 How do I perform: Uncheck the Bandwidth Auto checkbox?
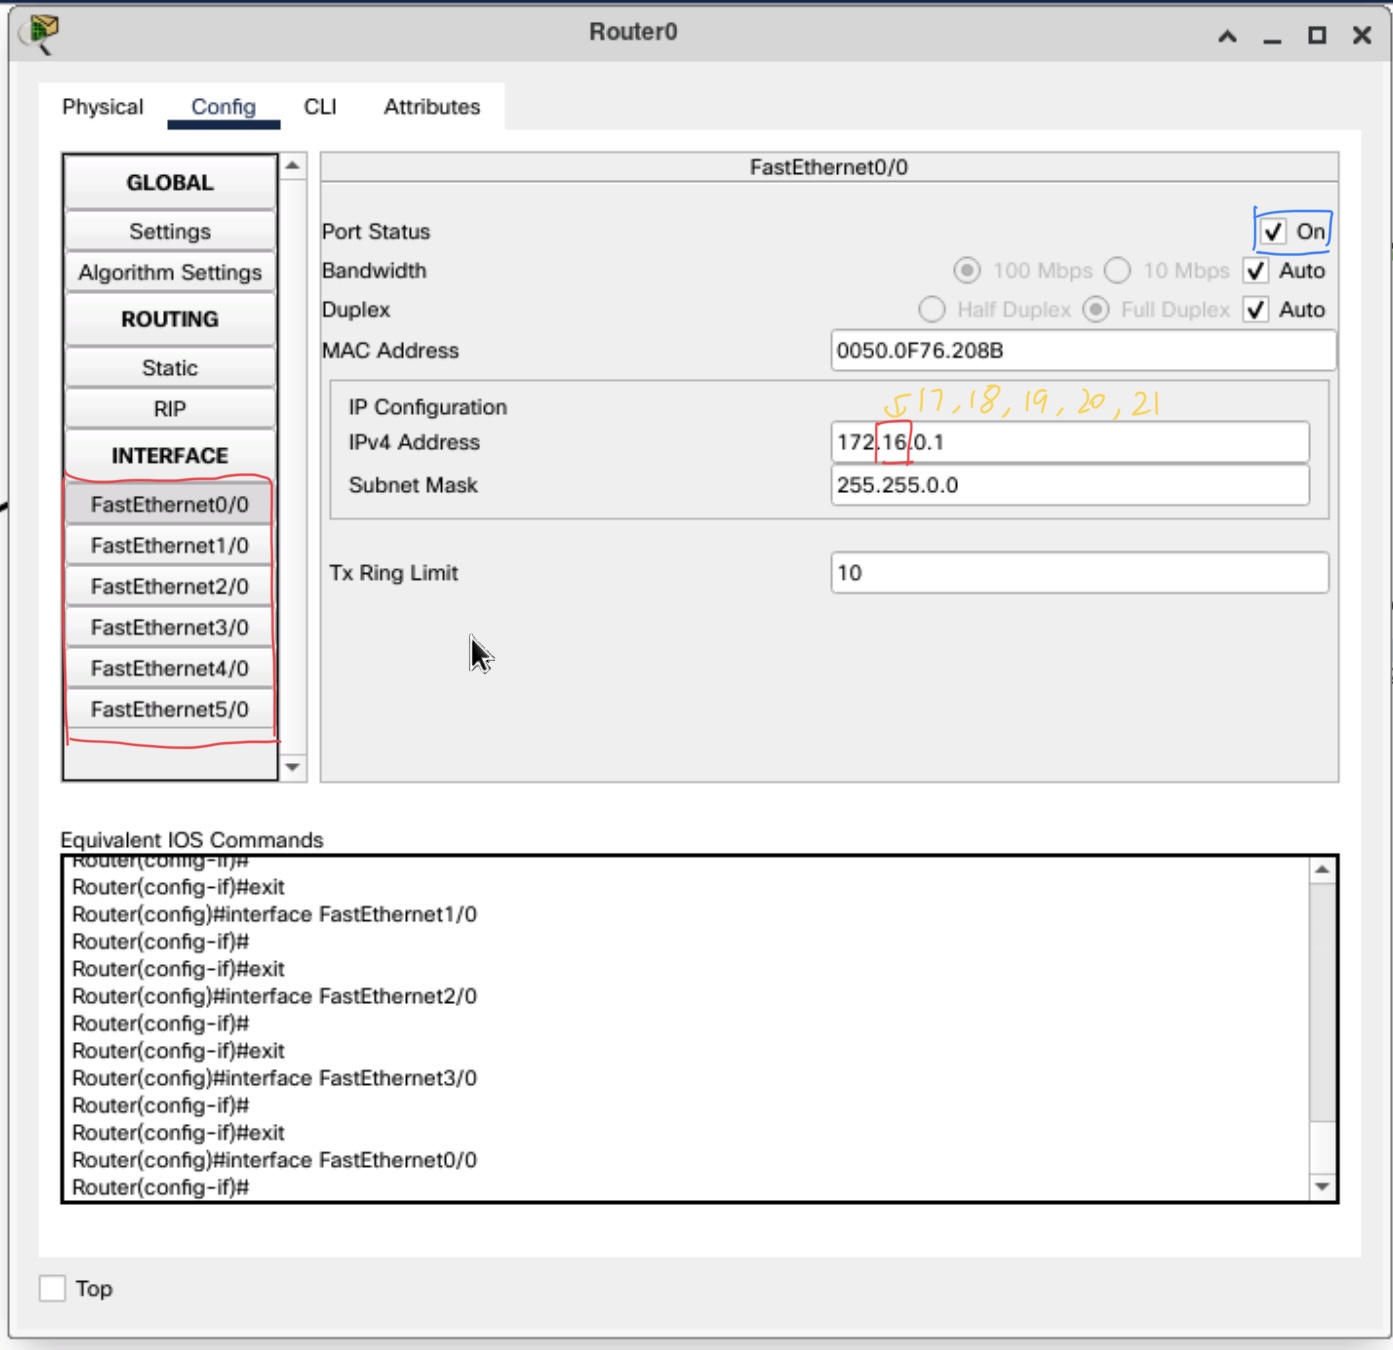[x=1257, y=271]
